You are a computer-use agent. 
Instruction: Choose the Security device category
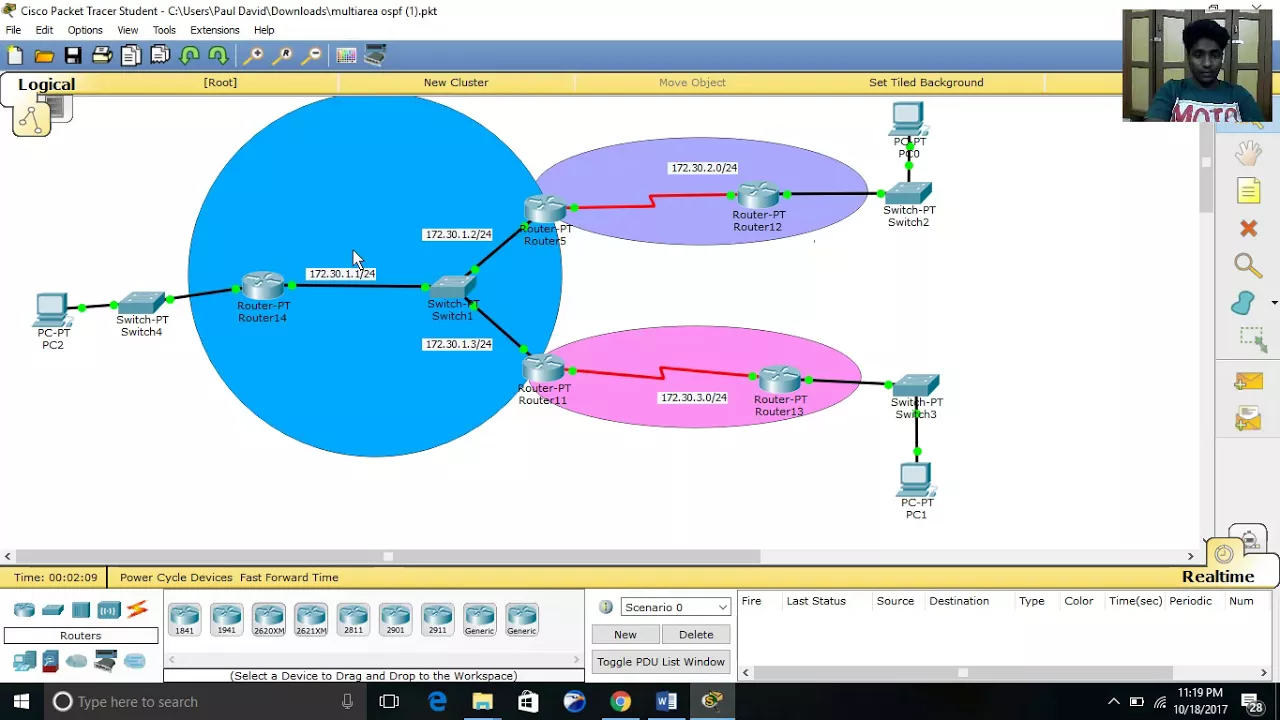pyautogui.click(x=50, y=661)
